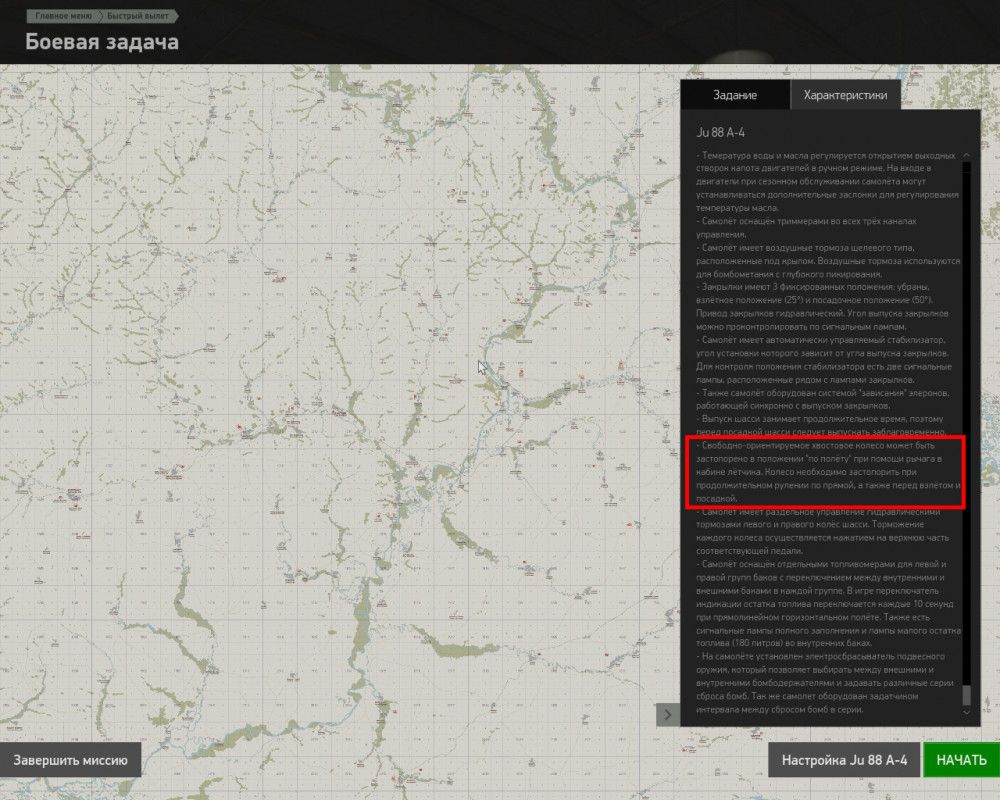Click the grey scrollbar thumb in the briefing
Image resolution: width=1000 pixels, height=800 pixels.
[x=966, y=695]
